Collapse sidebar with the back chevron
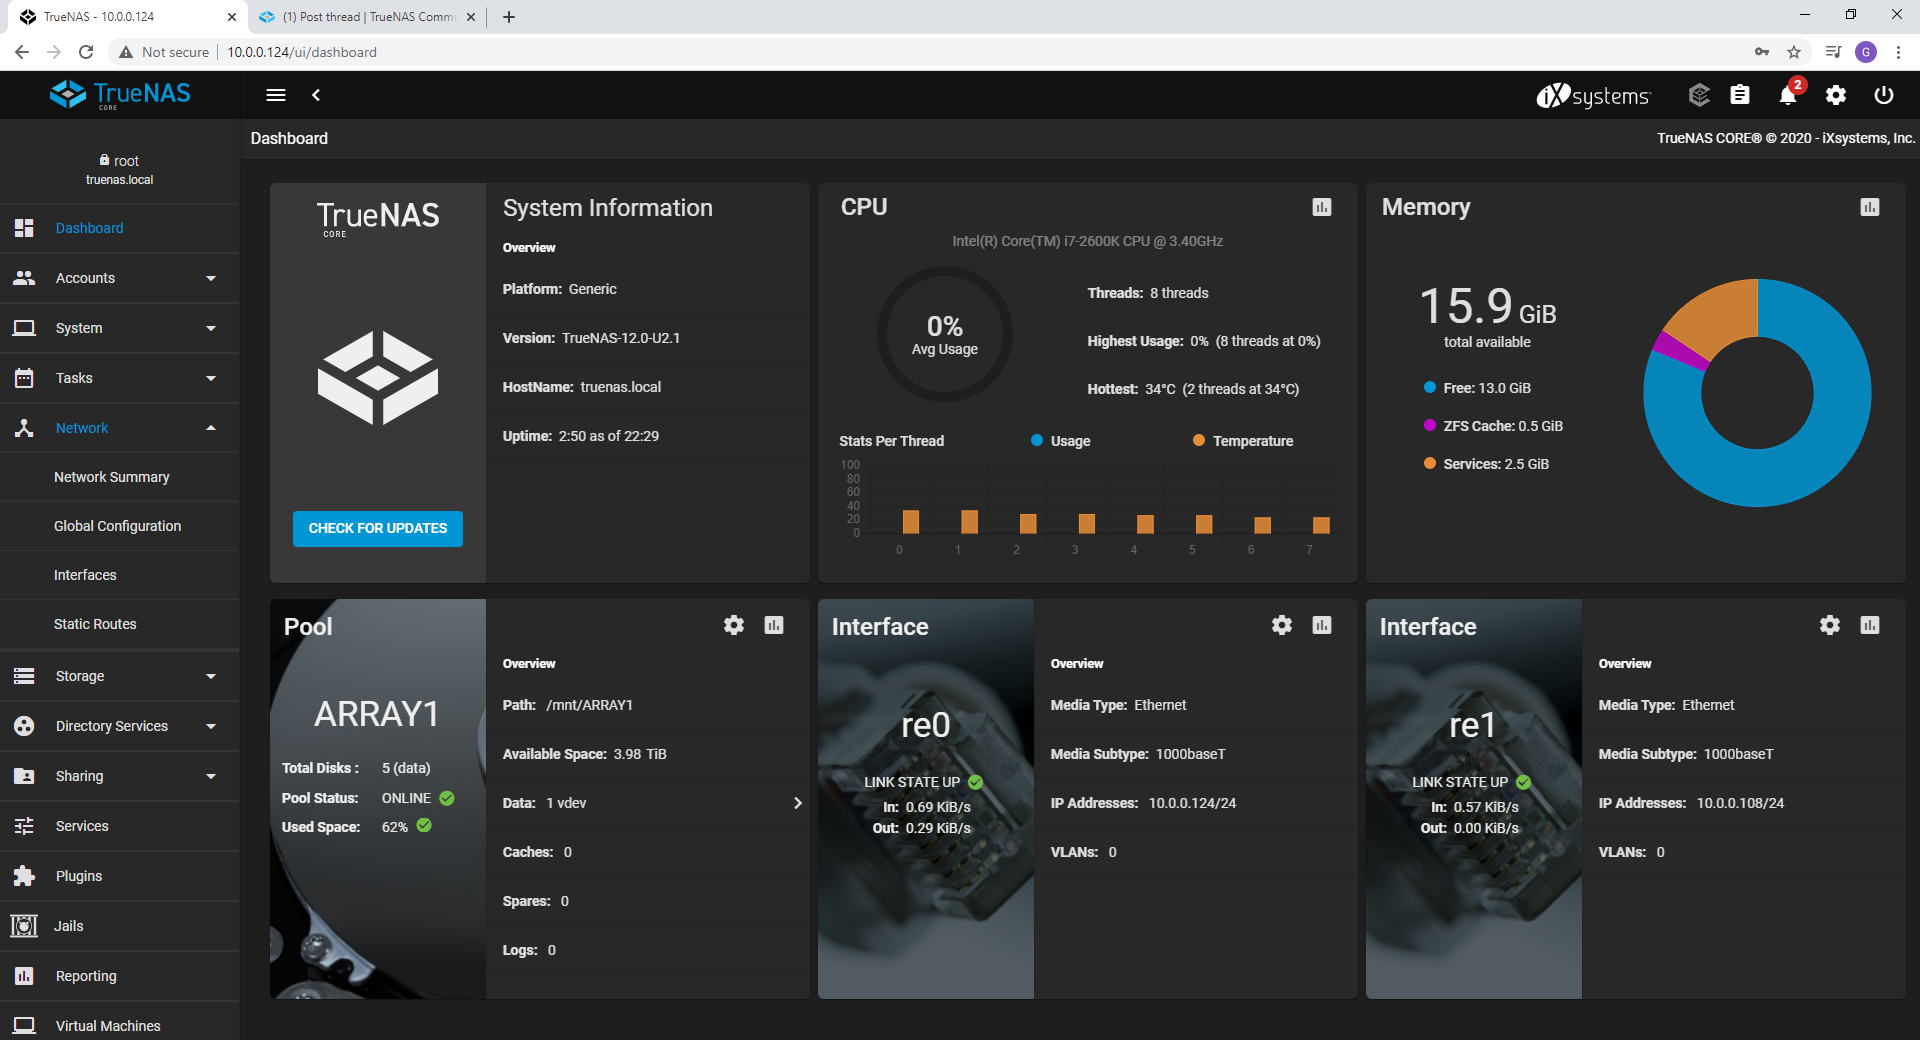The height and width of the screenshot is (1040, 1920). tap(316, 95)
